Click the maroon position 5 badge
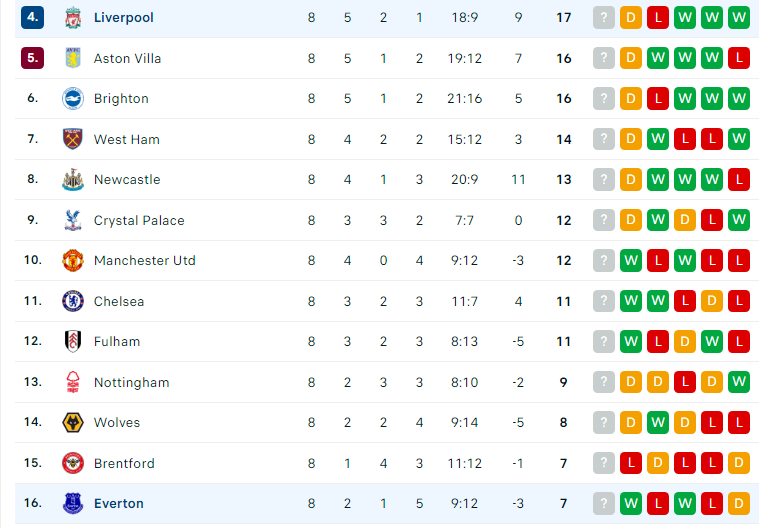This screenshot has width=759, height=528. click(x=32, y=58)
